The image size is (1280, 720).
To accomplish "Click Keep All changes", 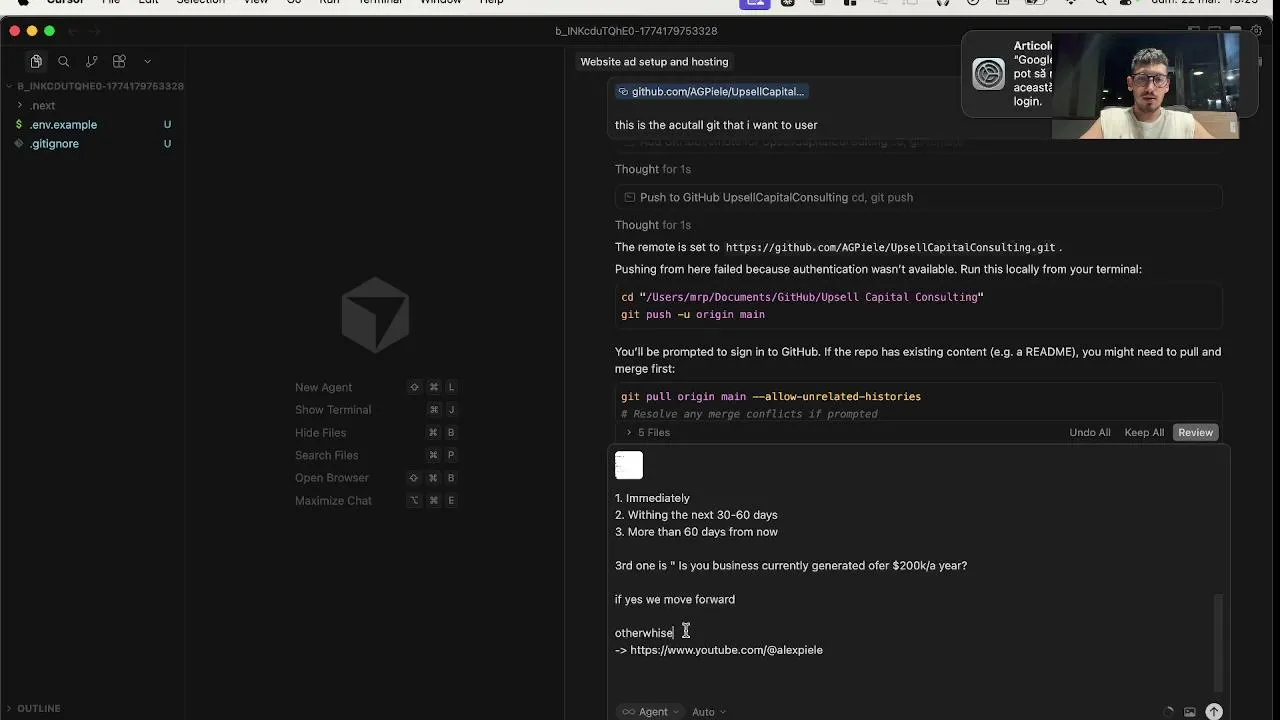I will 1144,433.
